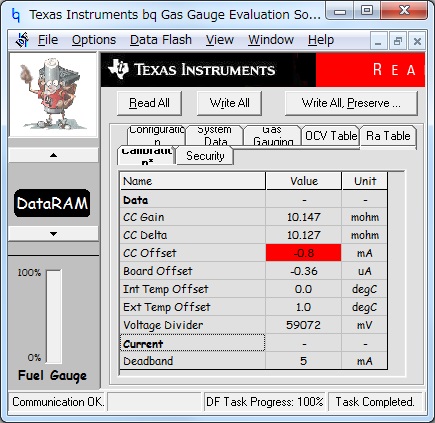Viewport: 435px width, 423px height.
Task: Switch to the OCV Table tab
Action: (331, 136)
